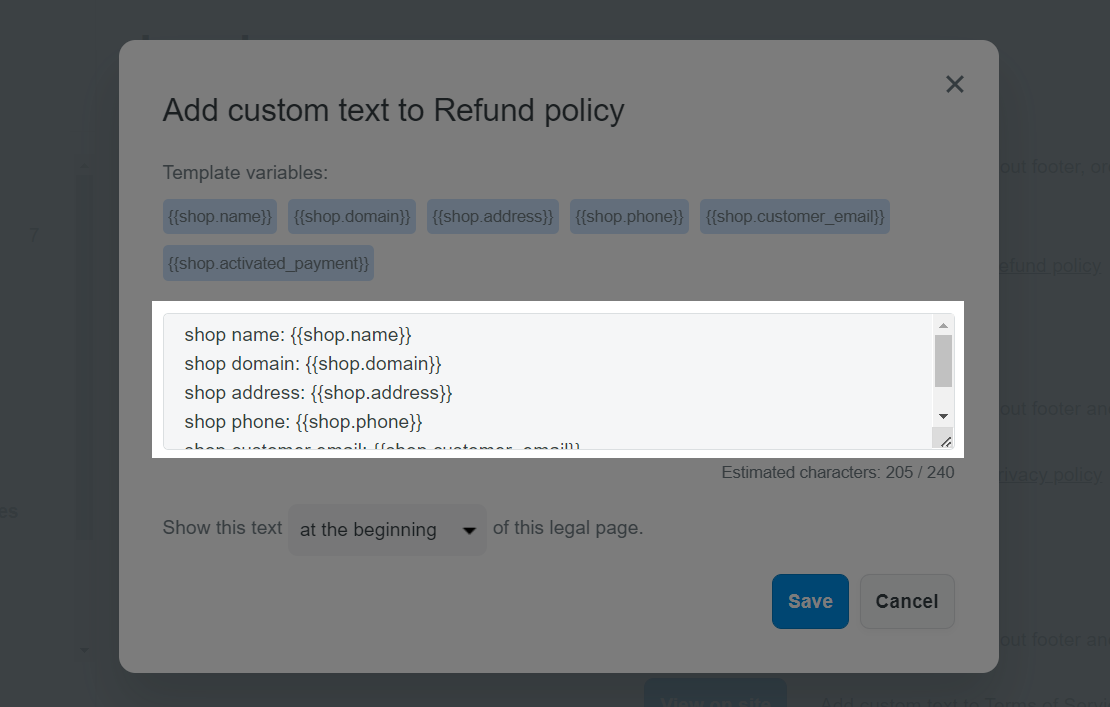Insert the {{shop.domain}} template variable
The width and height of the screenshot is (1110, 707).
point(352,217)
